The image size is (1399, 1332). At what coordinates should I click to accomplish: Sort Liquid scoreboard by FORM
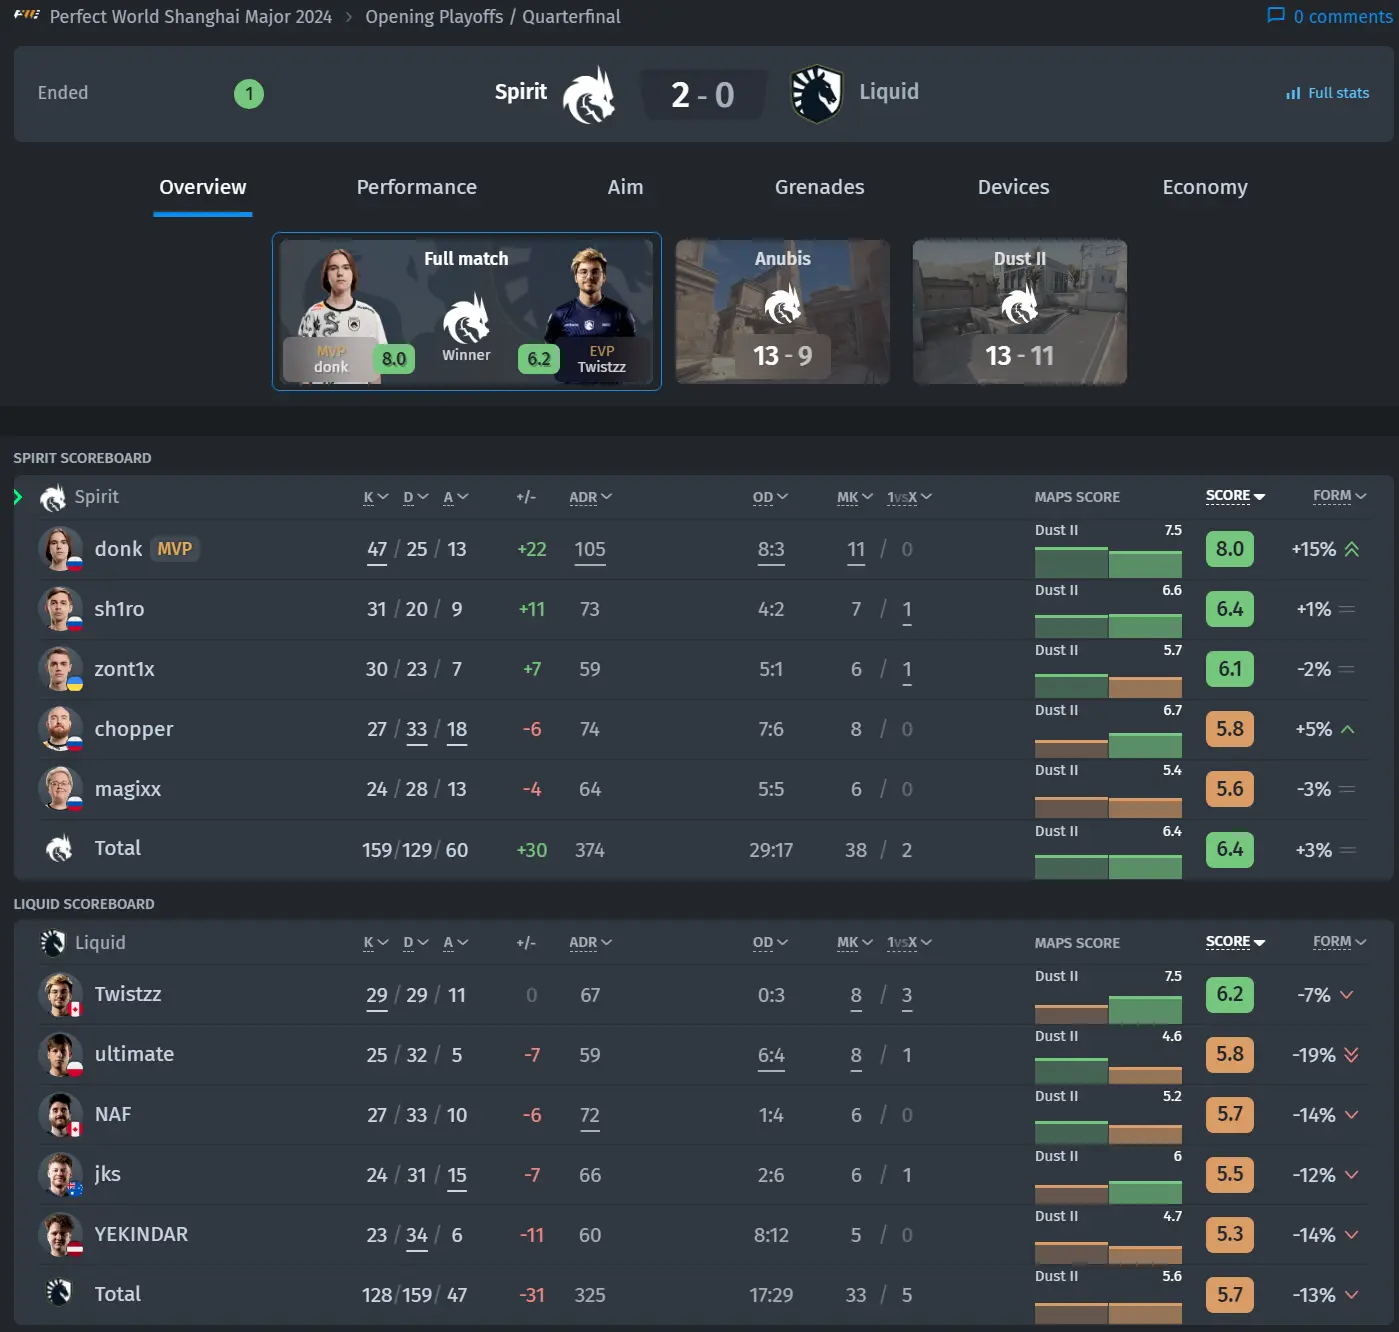(1339, 942)
